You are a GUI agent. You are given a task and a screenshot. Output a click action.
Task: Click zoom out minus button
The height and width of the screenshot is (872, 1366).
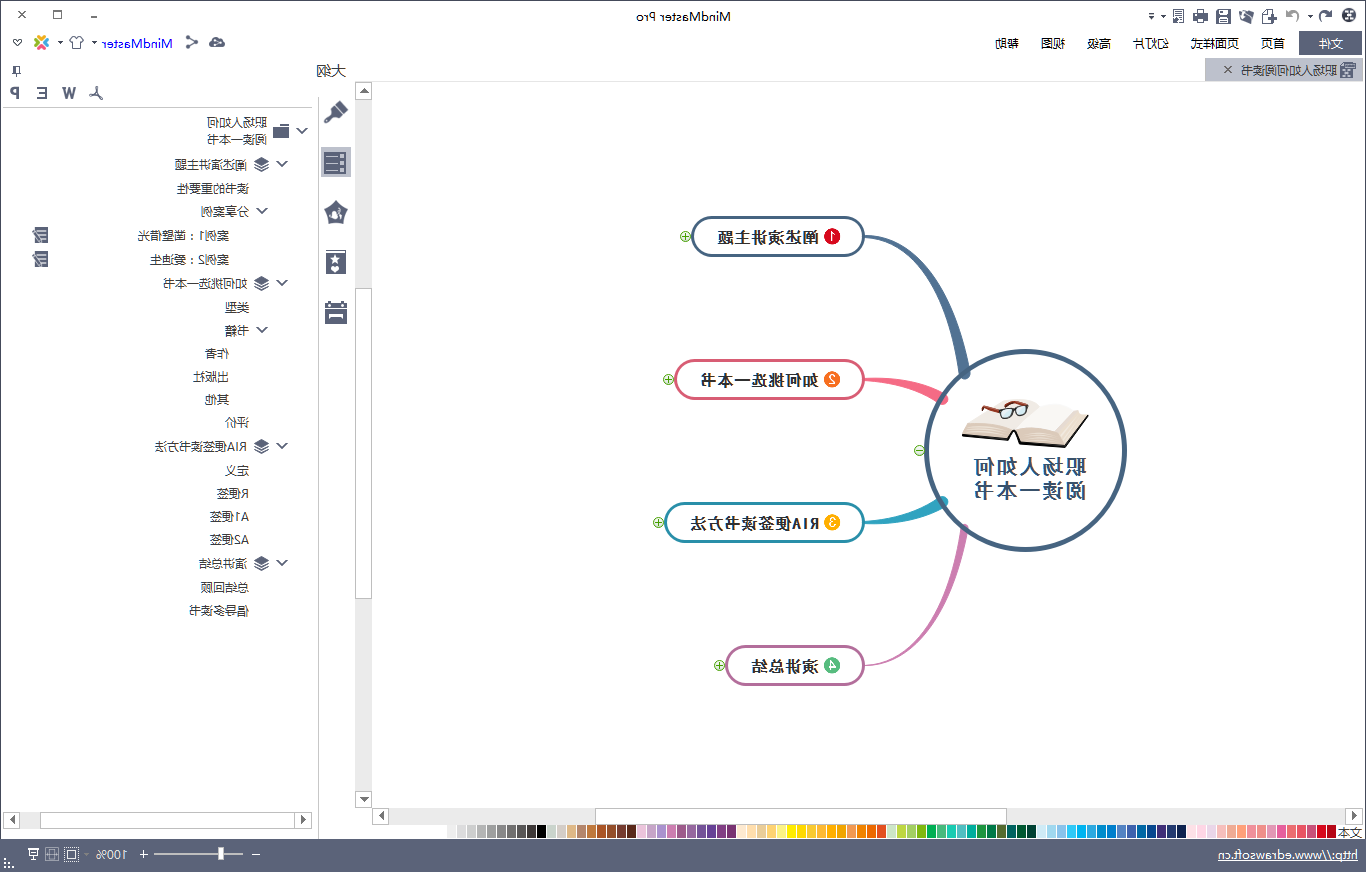click(x=256, y=854)
